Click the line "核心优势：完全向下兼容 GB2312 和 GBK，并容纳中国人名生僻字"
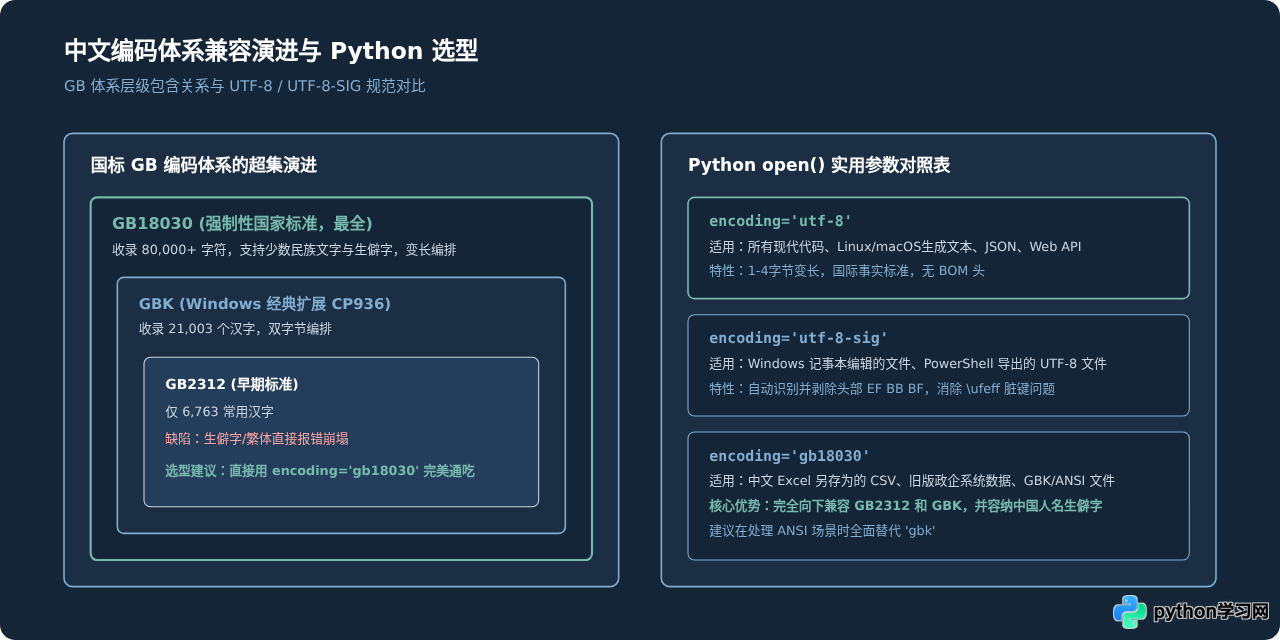The height and width of the screenshot is (640, 1280). (906, 505)
